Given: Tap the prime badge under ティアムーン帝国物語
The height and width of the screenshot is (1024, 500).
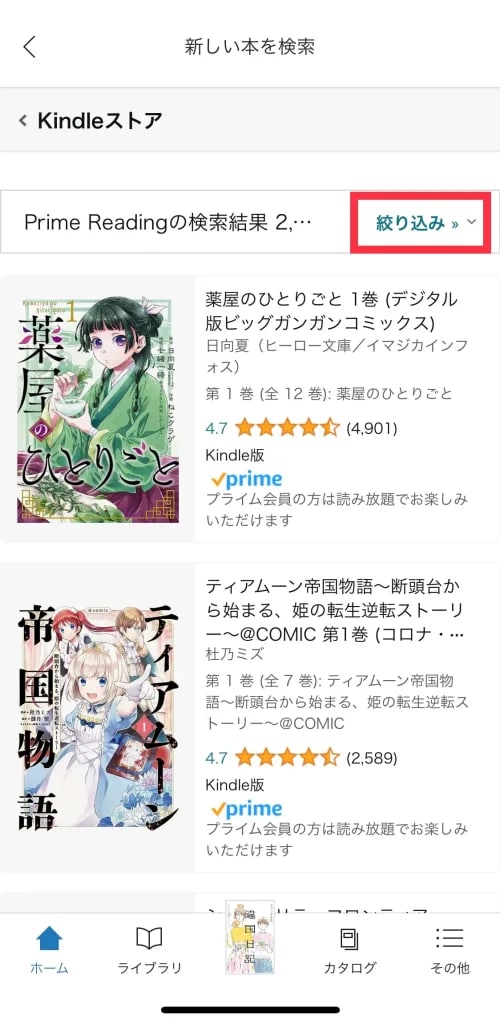Looking at the screenshot, I should [247, 808].
